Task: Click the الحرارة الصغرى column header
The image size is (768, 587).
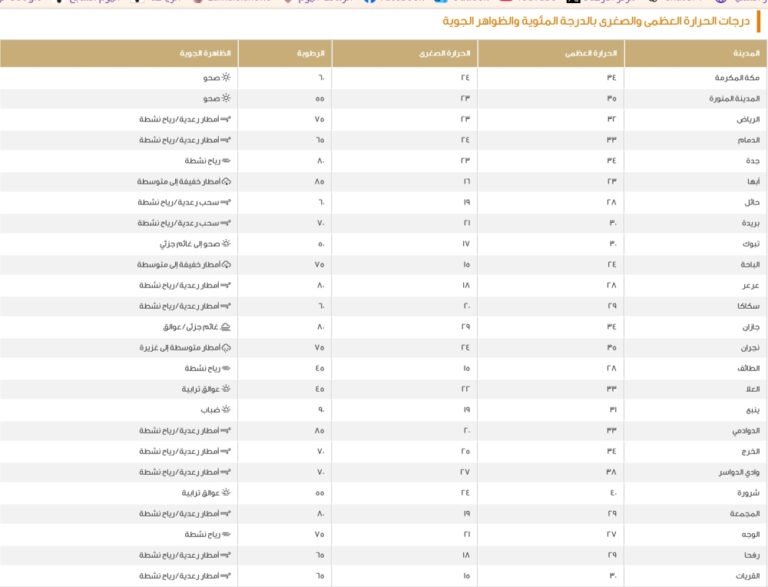Action: (405, 53)
